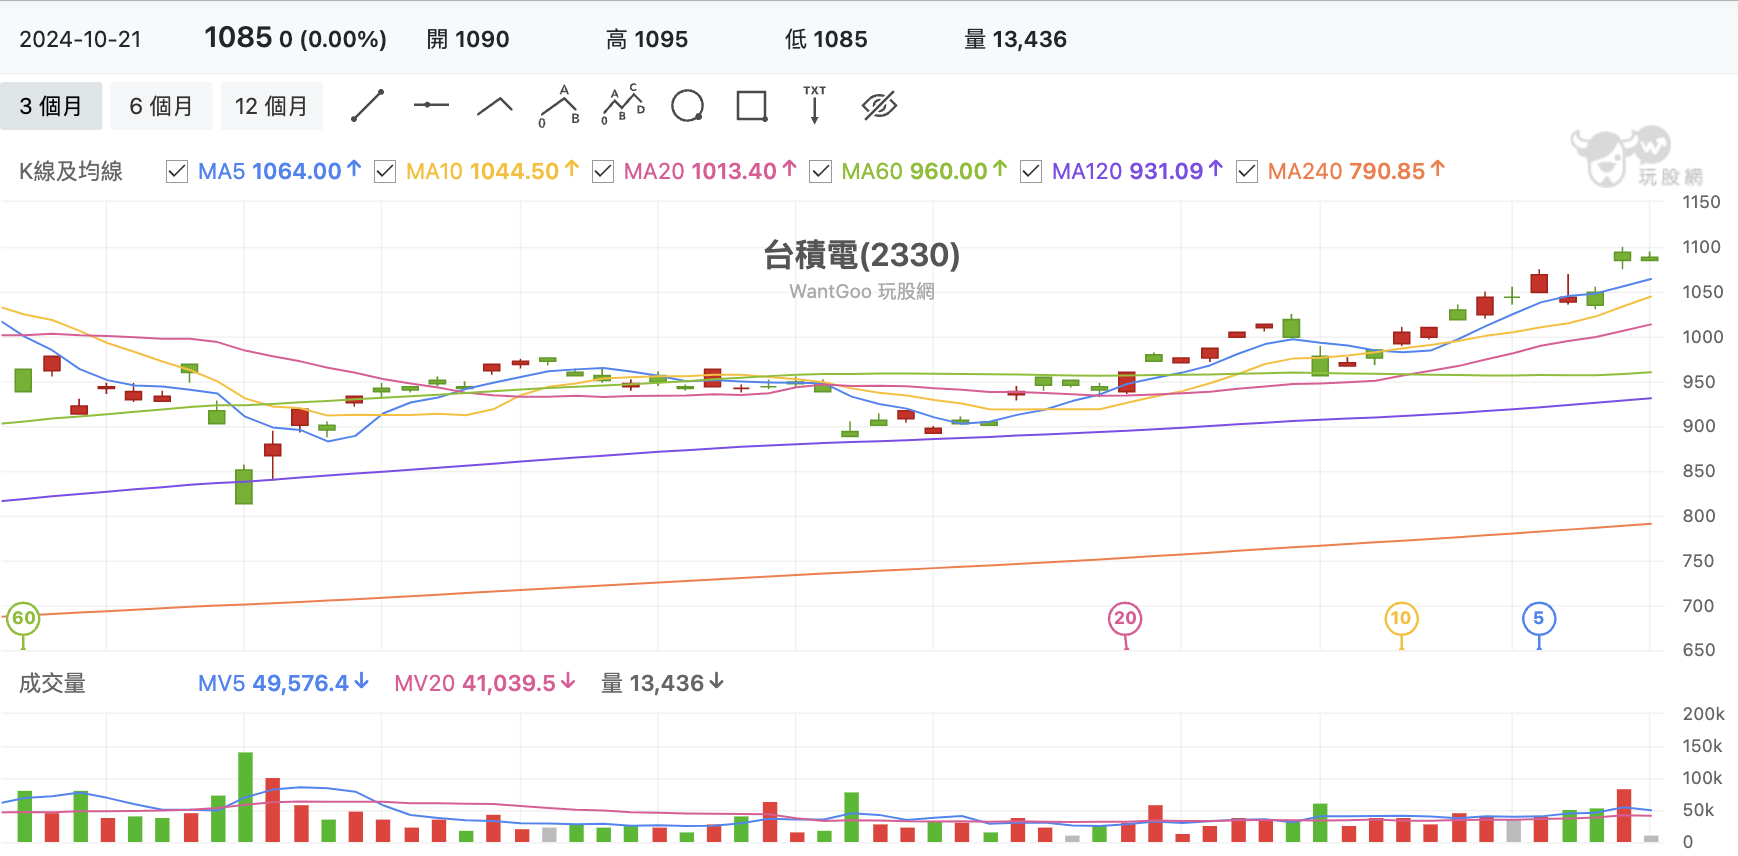Uncheck the MA60 moving average checkbox
Screen dimensions: 1738x856
[821, 172]
